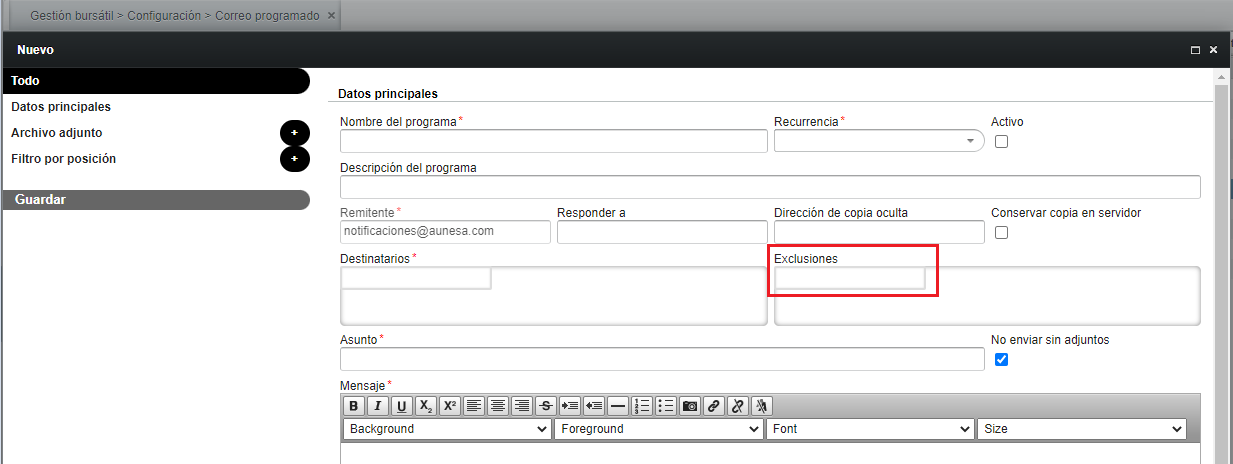The width and height of the screenshot is (1233, 464).
Task: Open the Recurrencia dropdown
Action: click(x=879, y=142)
